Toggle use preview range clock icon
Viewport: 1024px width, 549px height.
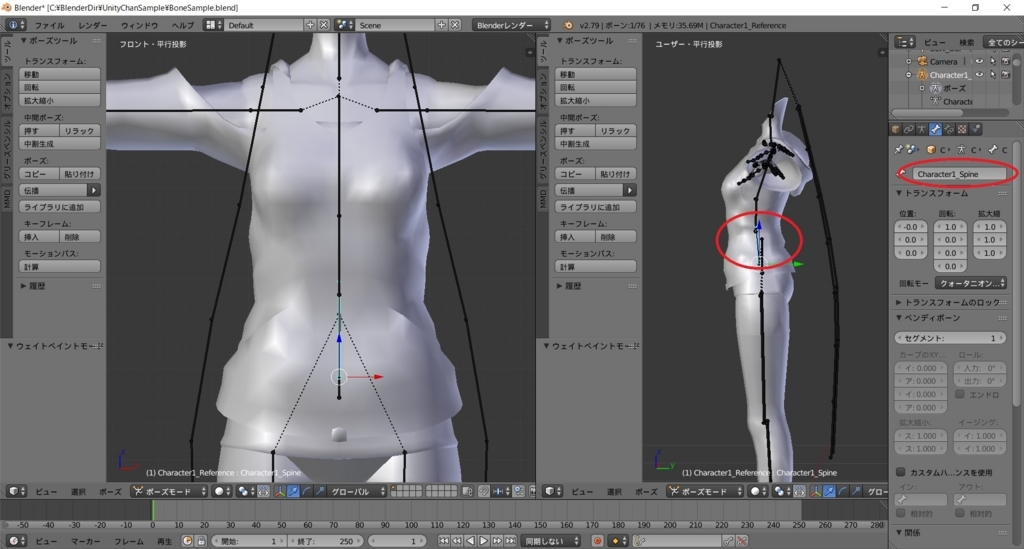187,541
